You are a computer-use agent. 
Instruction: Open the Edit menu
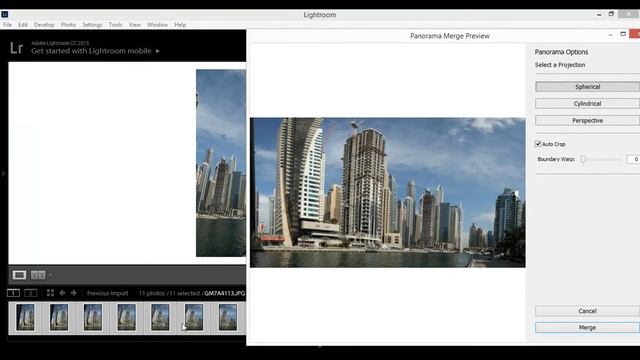click(x=22, y=25)
